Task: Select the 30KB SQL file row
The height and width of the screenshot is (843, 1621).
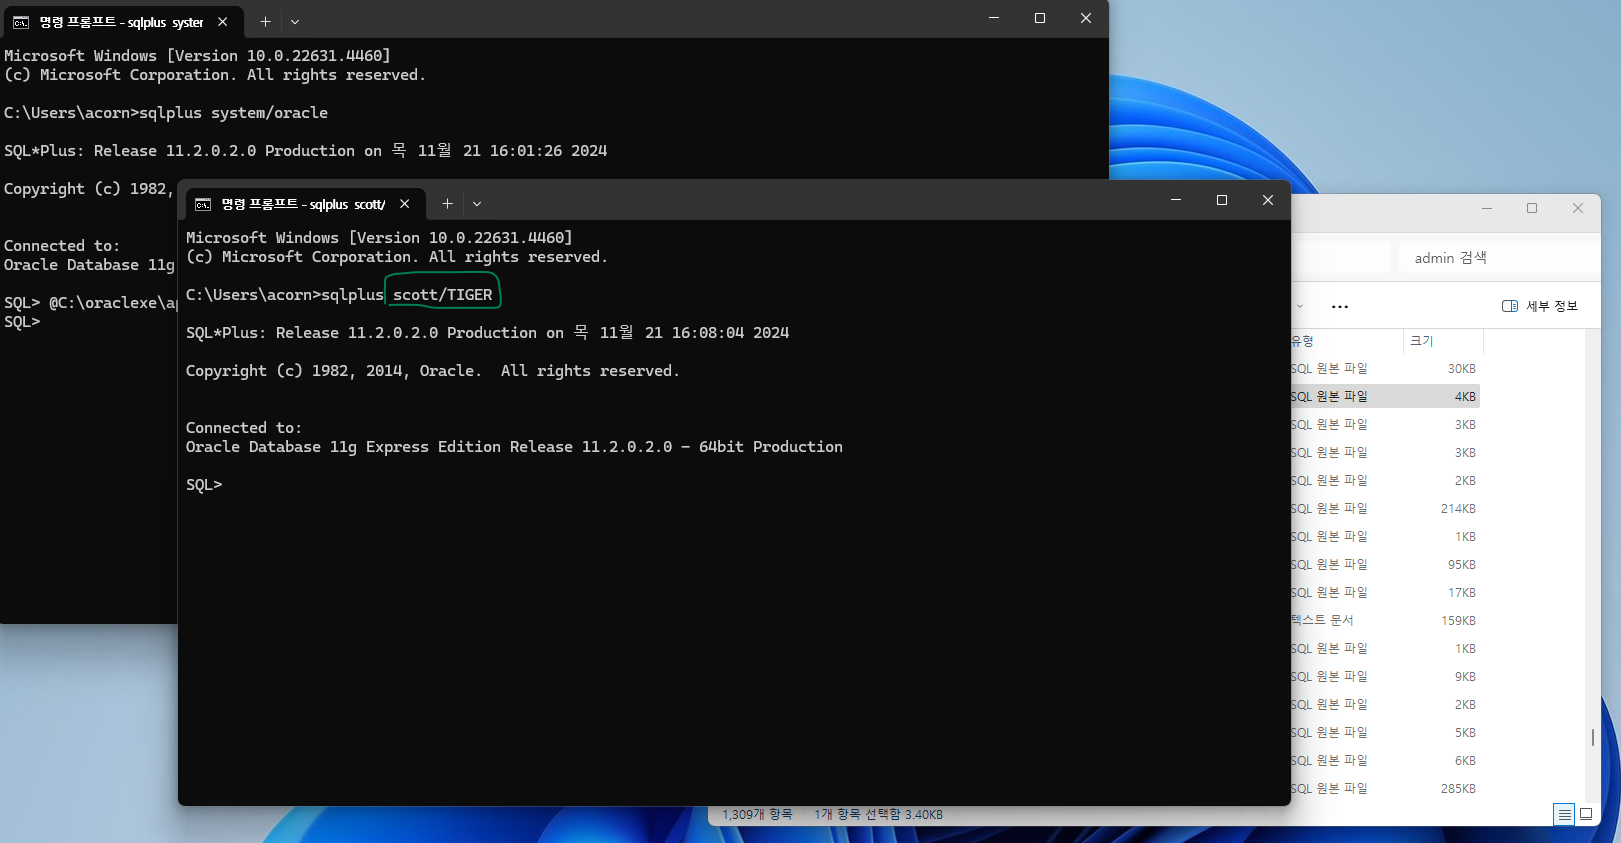Action: coord(1385,369)
